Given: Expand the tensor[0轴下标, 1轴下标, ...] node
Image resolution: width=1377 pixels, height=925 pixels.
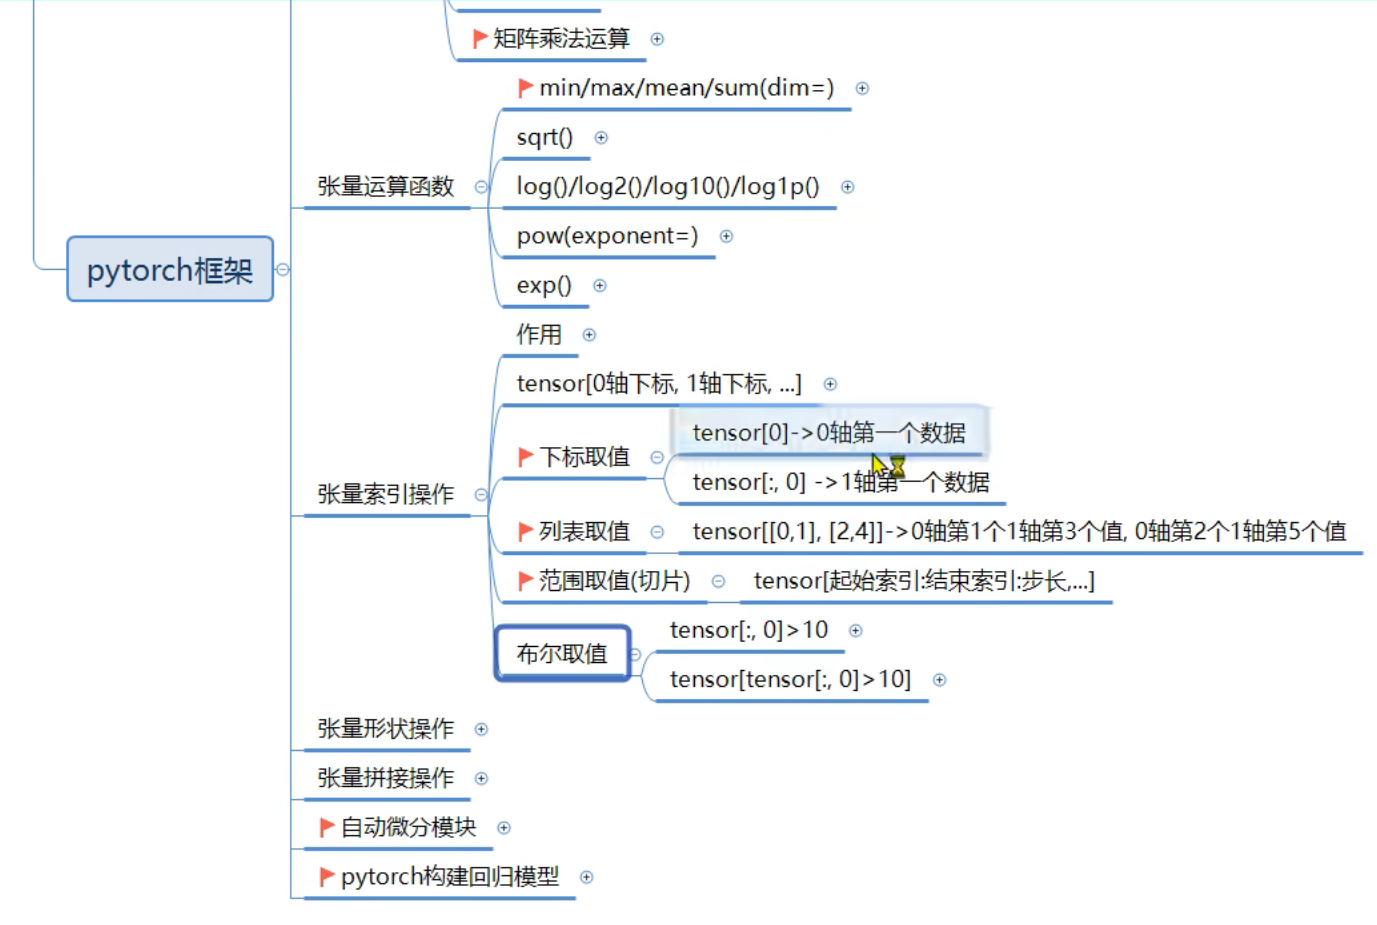Looking at the screenshot, I should (830, 384).
